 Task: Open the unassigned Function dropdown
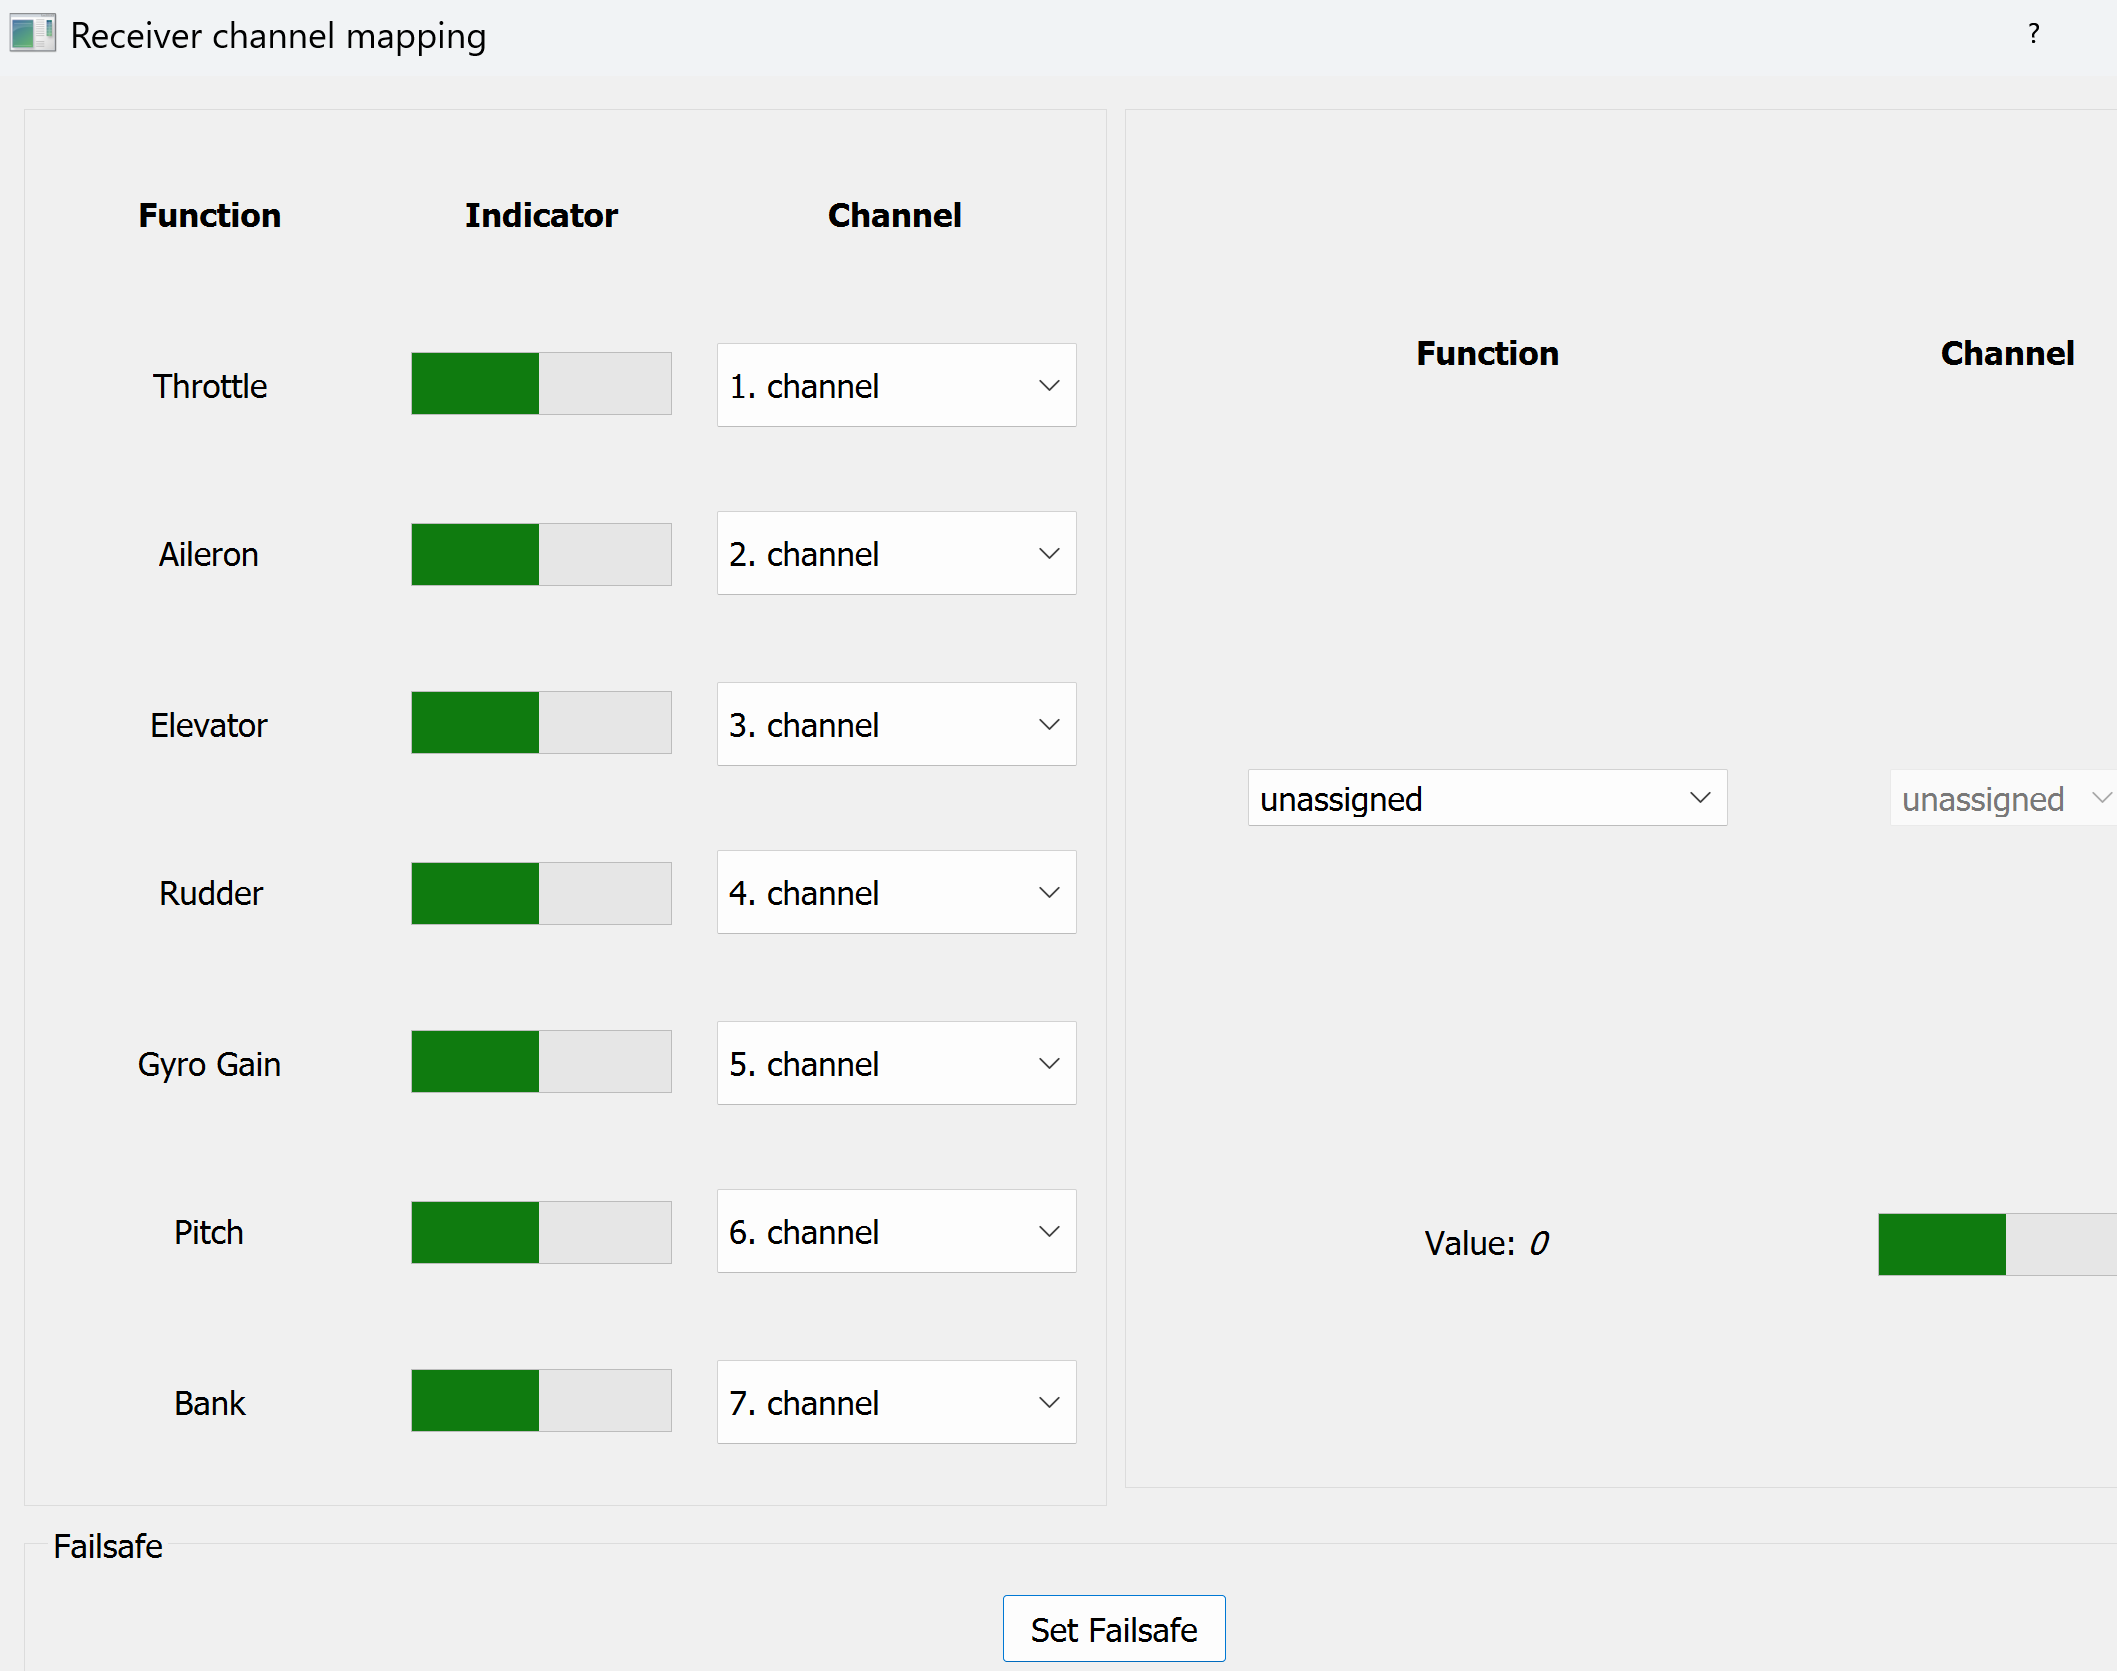click(x=1486, y=798)
